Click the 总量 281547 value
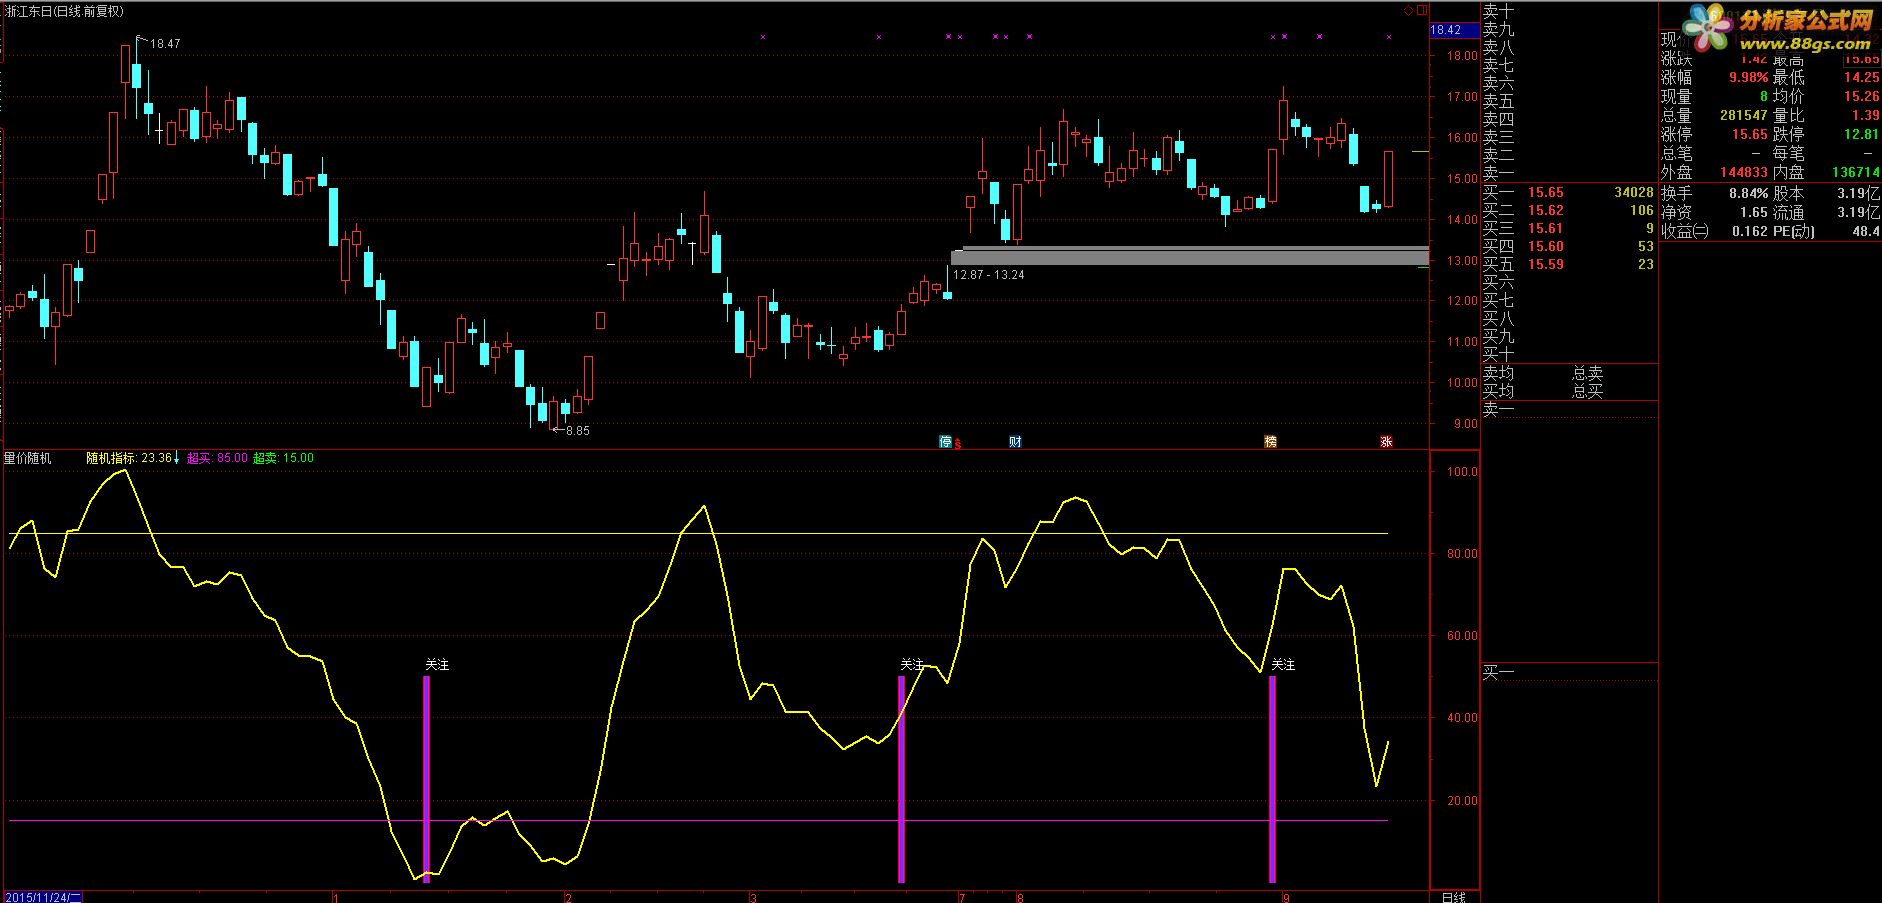Image resolution: width=1882 pixels, height=903 pixels. [1743, 115]
